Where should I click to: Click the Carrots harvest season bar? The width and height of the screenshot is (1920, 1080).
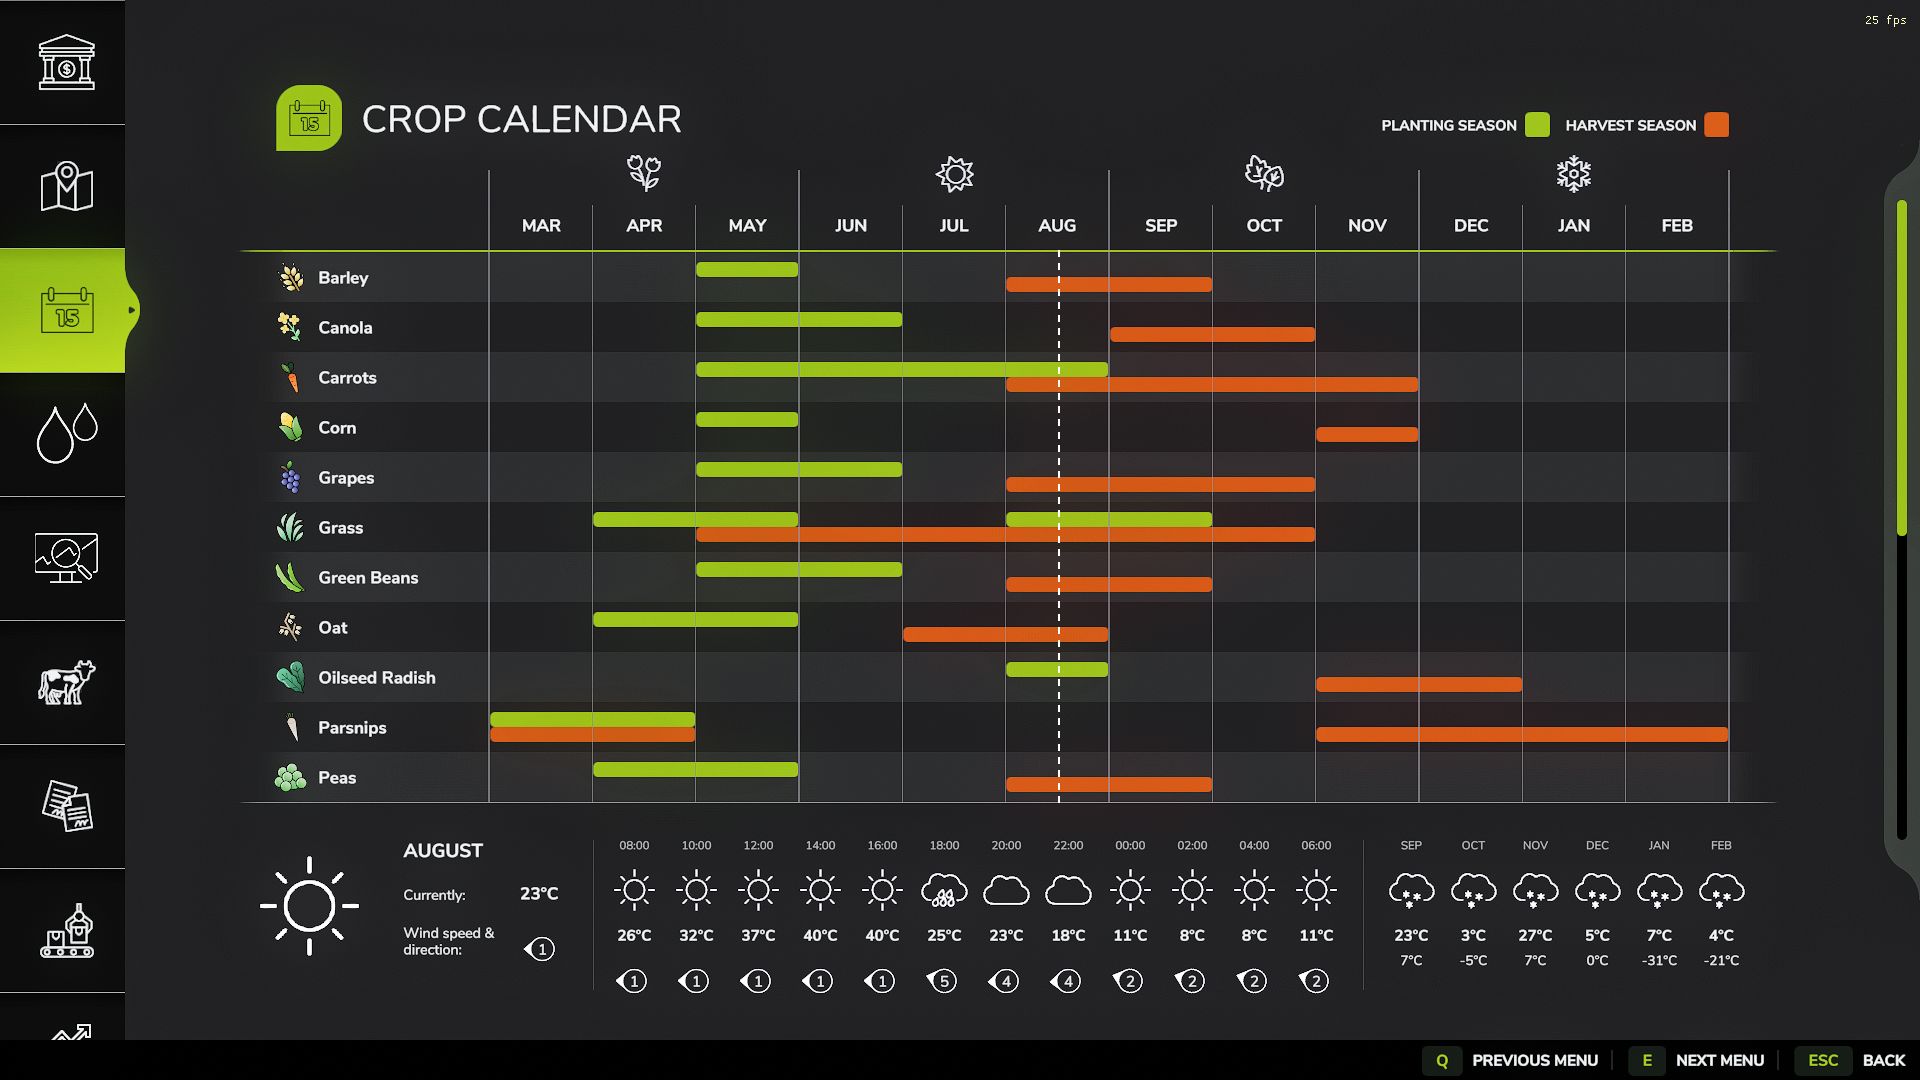tap(1211, 385)
